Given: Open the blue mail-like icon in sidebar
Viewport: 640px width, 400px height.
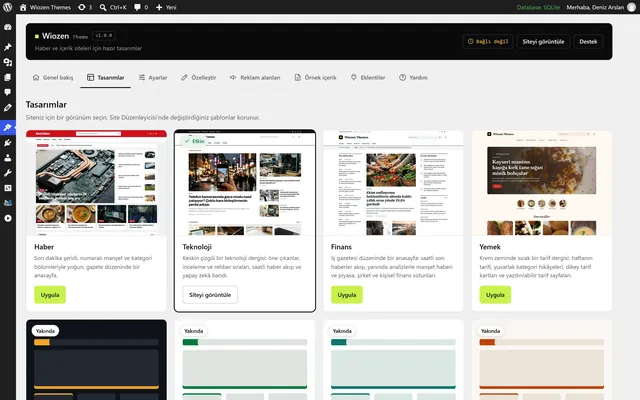Looking at the screenshot, I should click(8, 203).
